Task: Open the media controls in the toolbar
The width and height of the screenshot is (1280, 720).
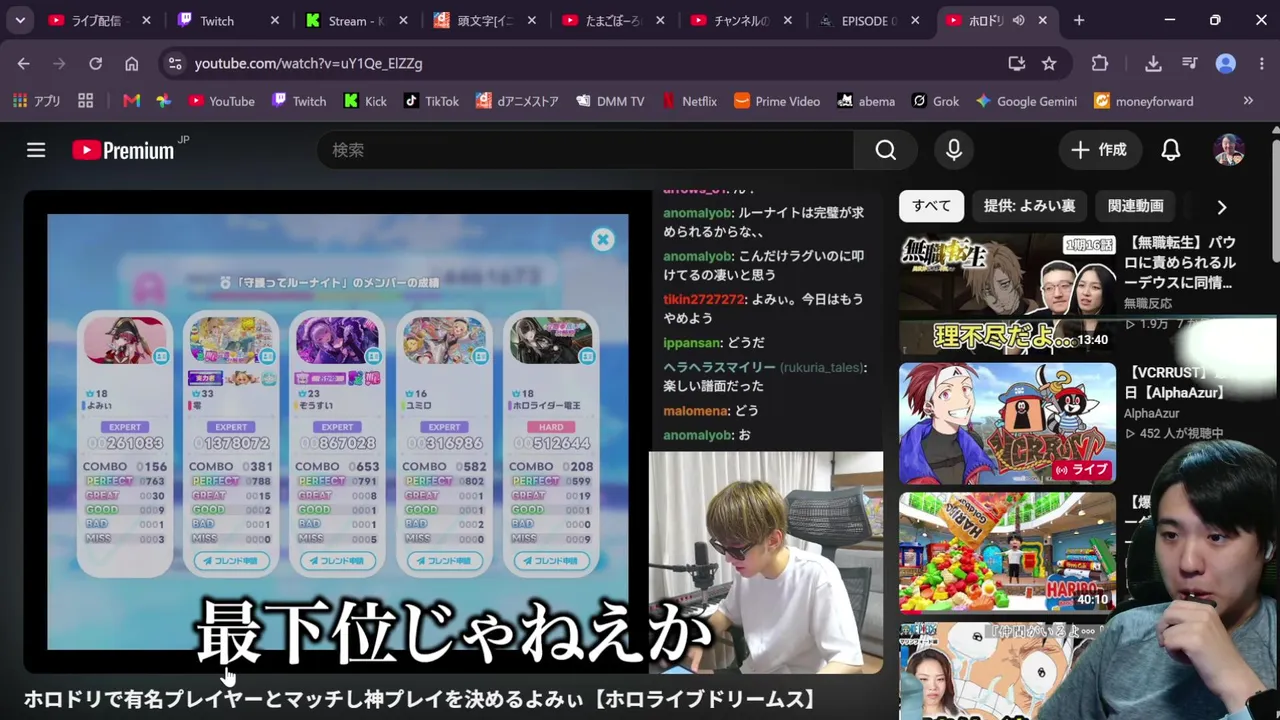Action: [x=1189, y=63]
